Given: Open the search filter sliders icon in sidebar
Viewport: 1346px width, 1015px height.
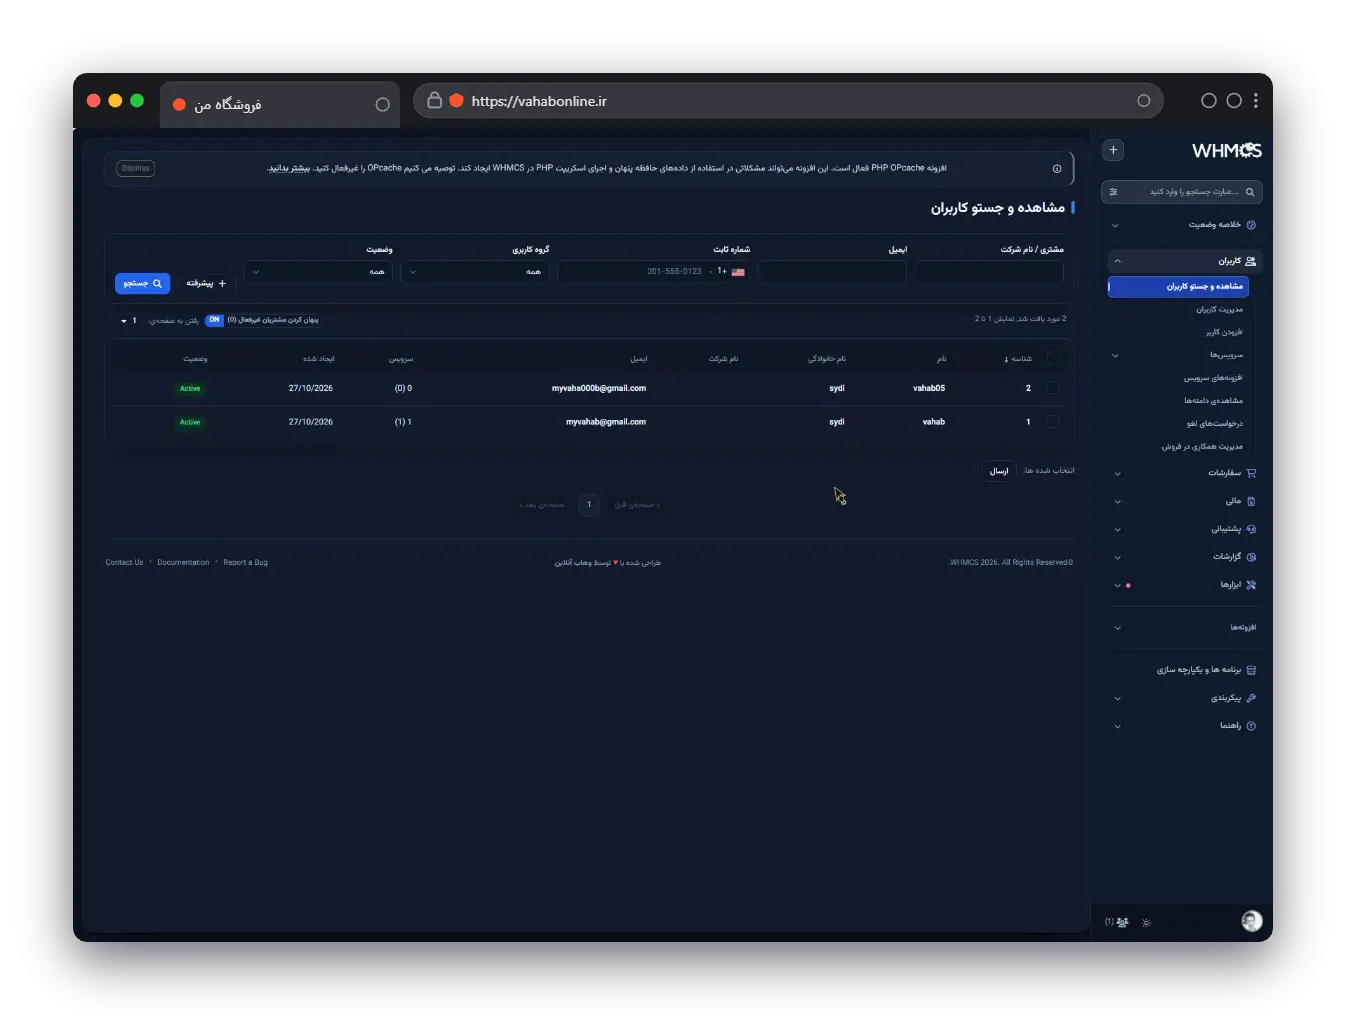Looking at the screenshot, I should (x=1114, y=192).
